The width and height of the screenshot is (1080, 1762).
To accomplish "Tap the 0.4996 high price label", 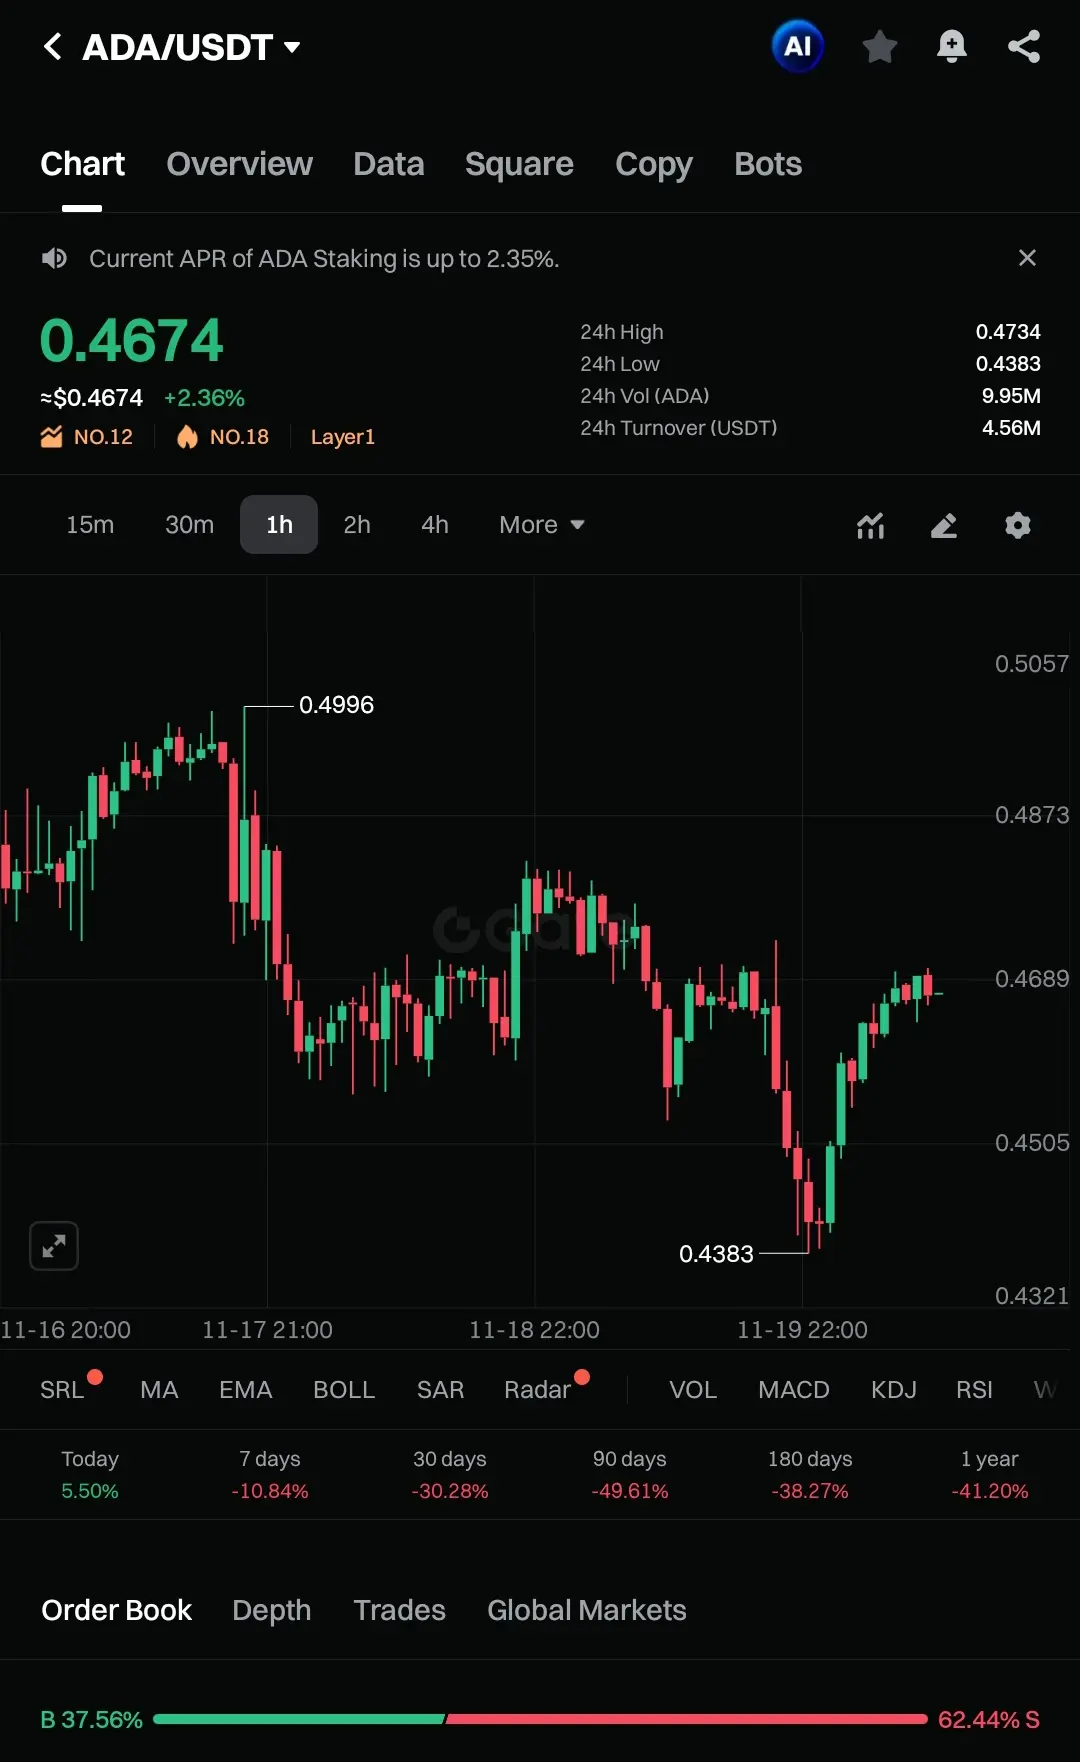I will (x=336, y=705).
